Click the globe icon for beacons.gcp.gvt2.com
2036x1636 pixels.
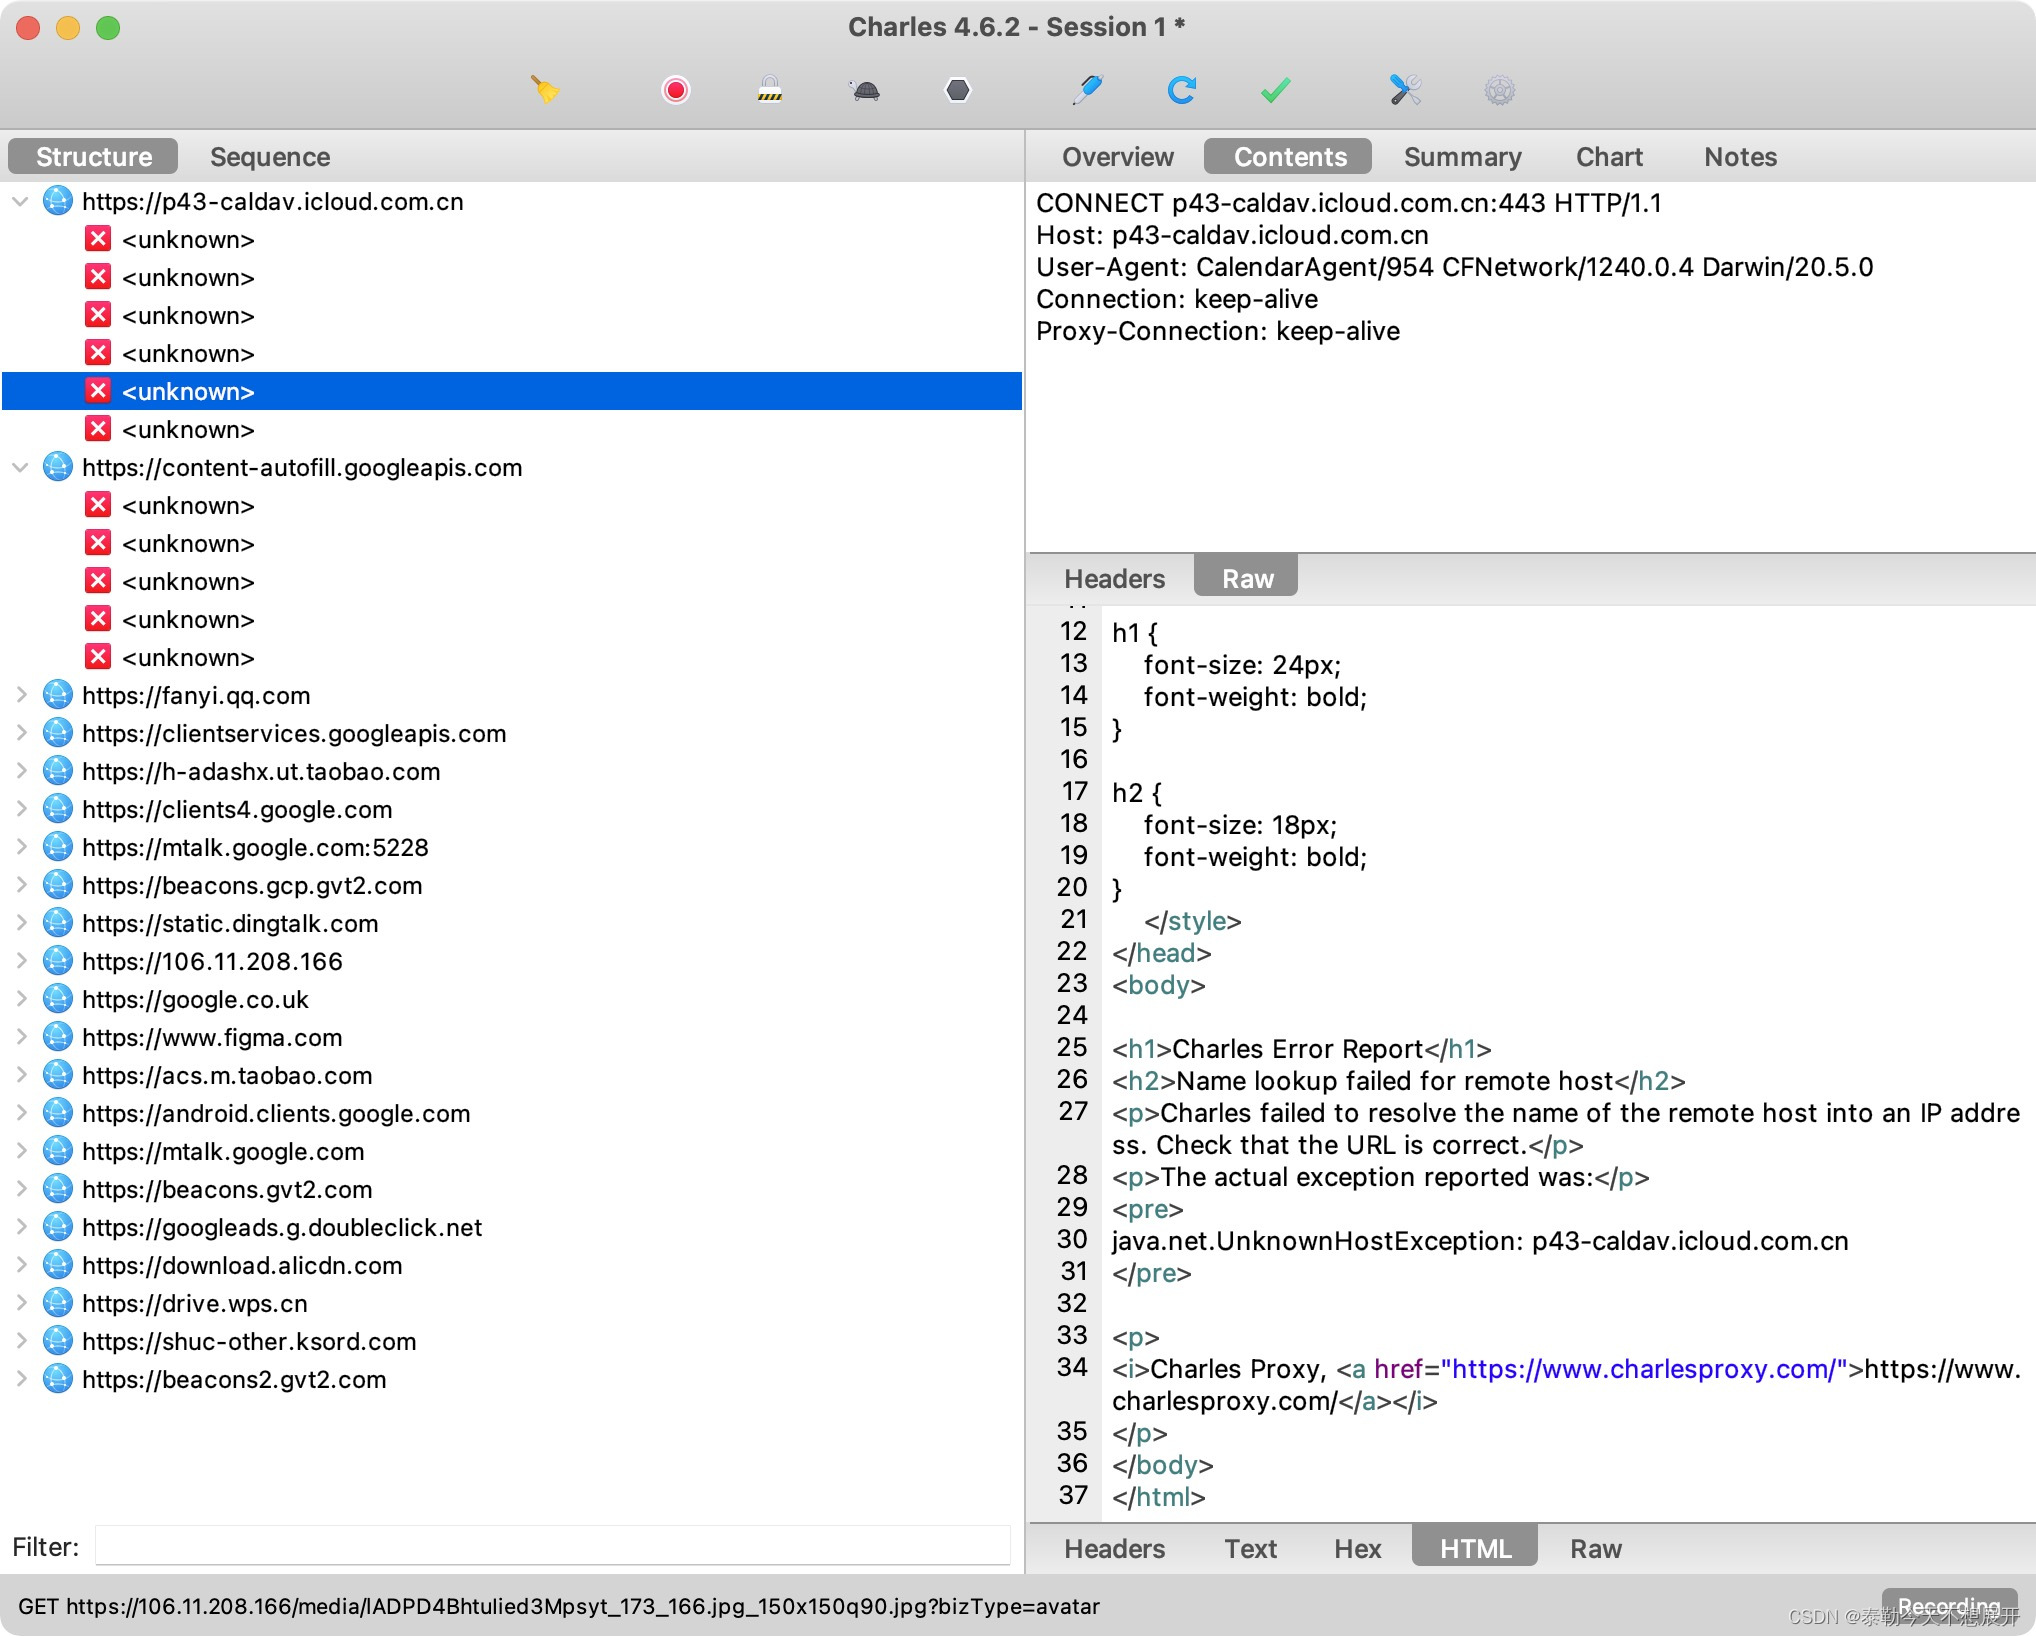[58, 886]
